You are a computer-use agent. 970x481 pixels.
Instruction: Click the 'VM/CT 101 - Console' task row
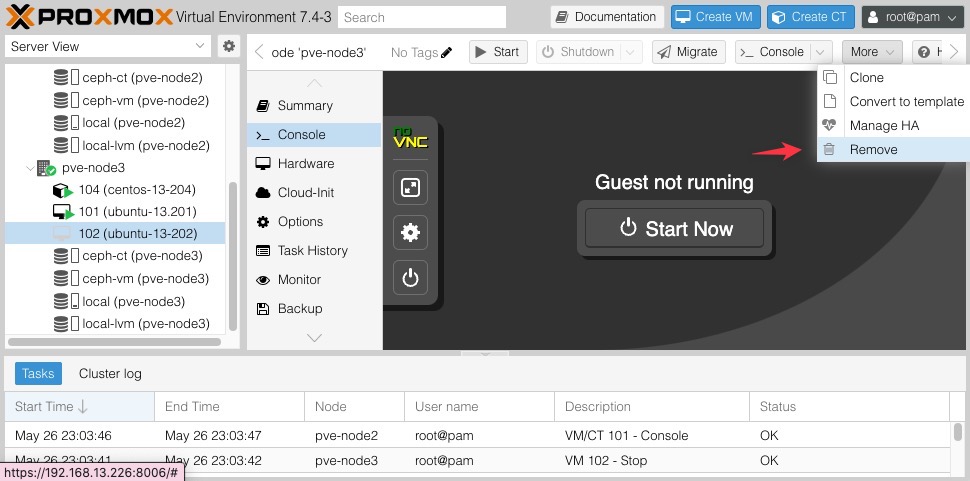[x=476, y=435]
